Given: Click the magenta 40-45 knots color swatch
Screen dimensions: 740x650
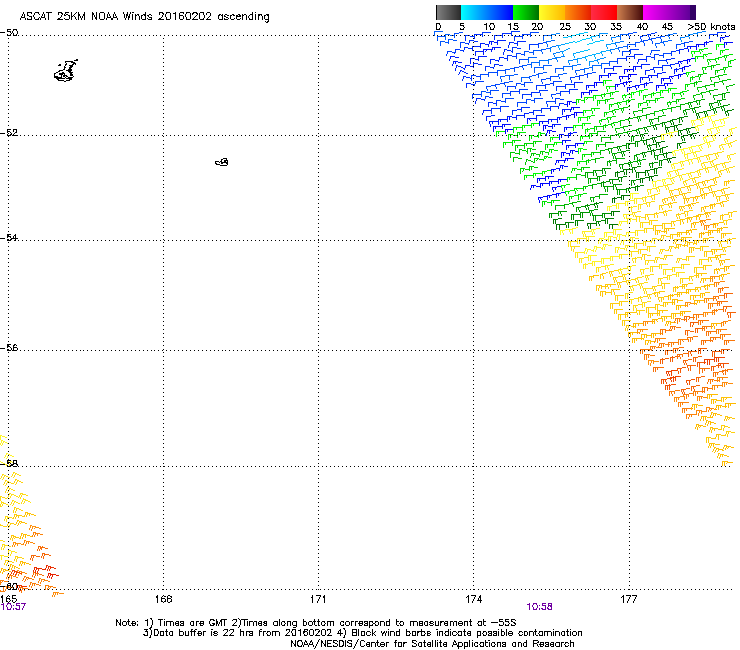Looking at the screenshot, I should click(x=656, y=12).
